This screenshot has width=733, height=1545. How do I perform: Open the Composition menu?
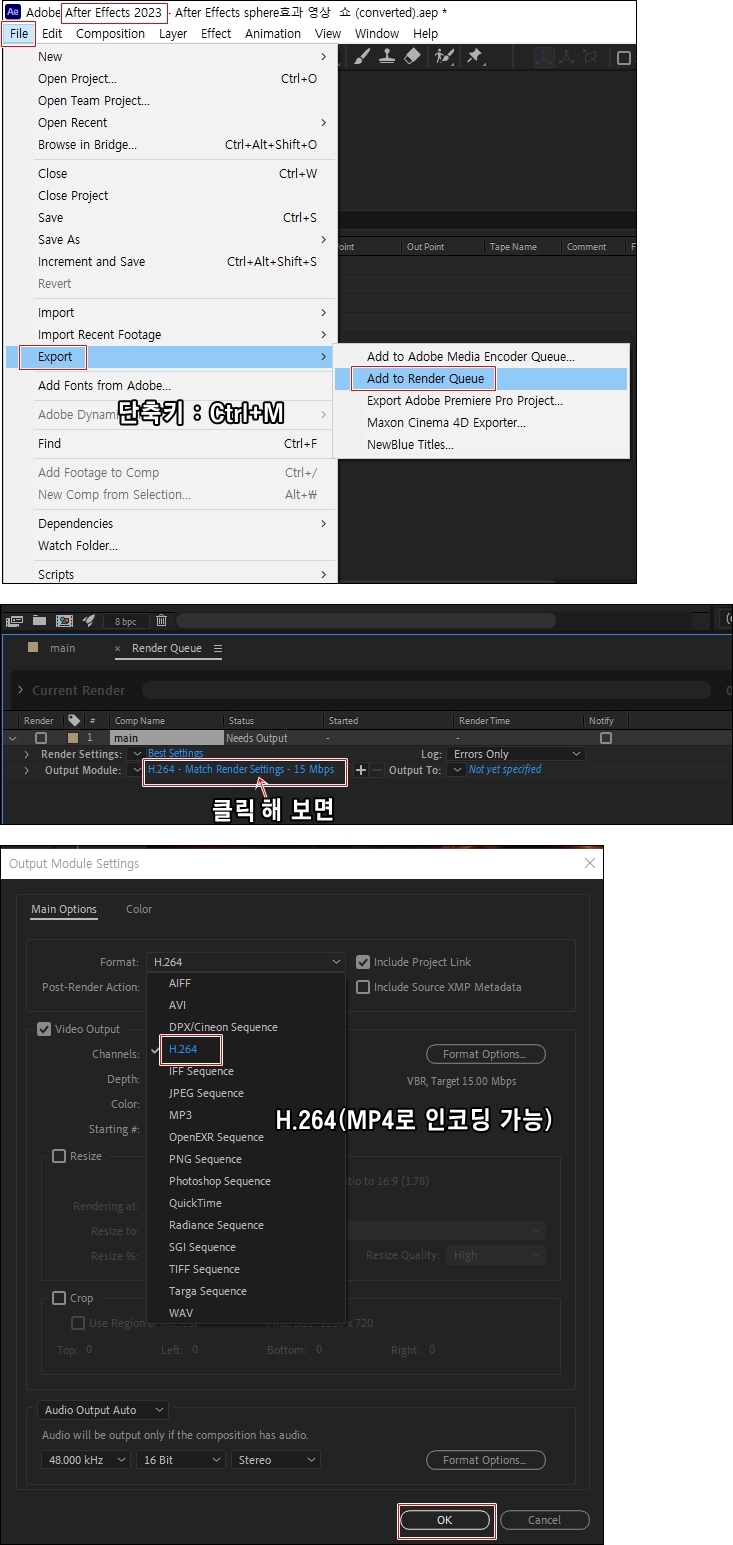click(110, 33)
